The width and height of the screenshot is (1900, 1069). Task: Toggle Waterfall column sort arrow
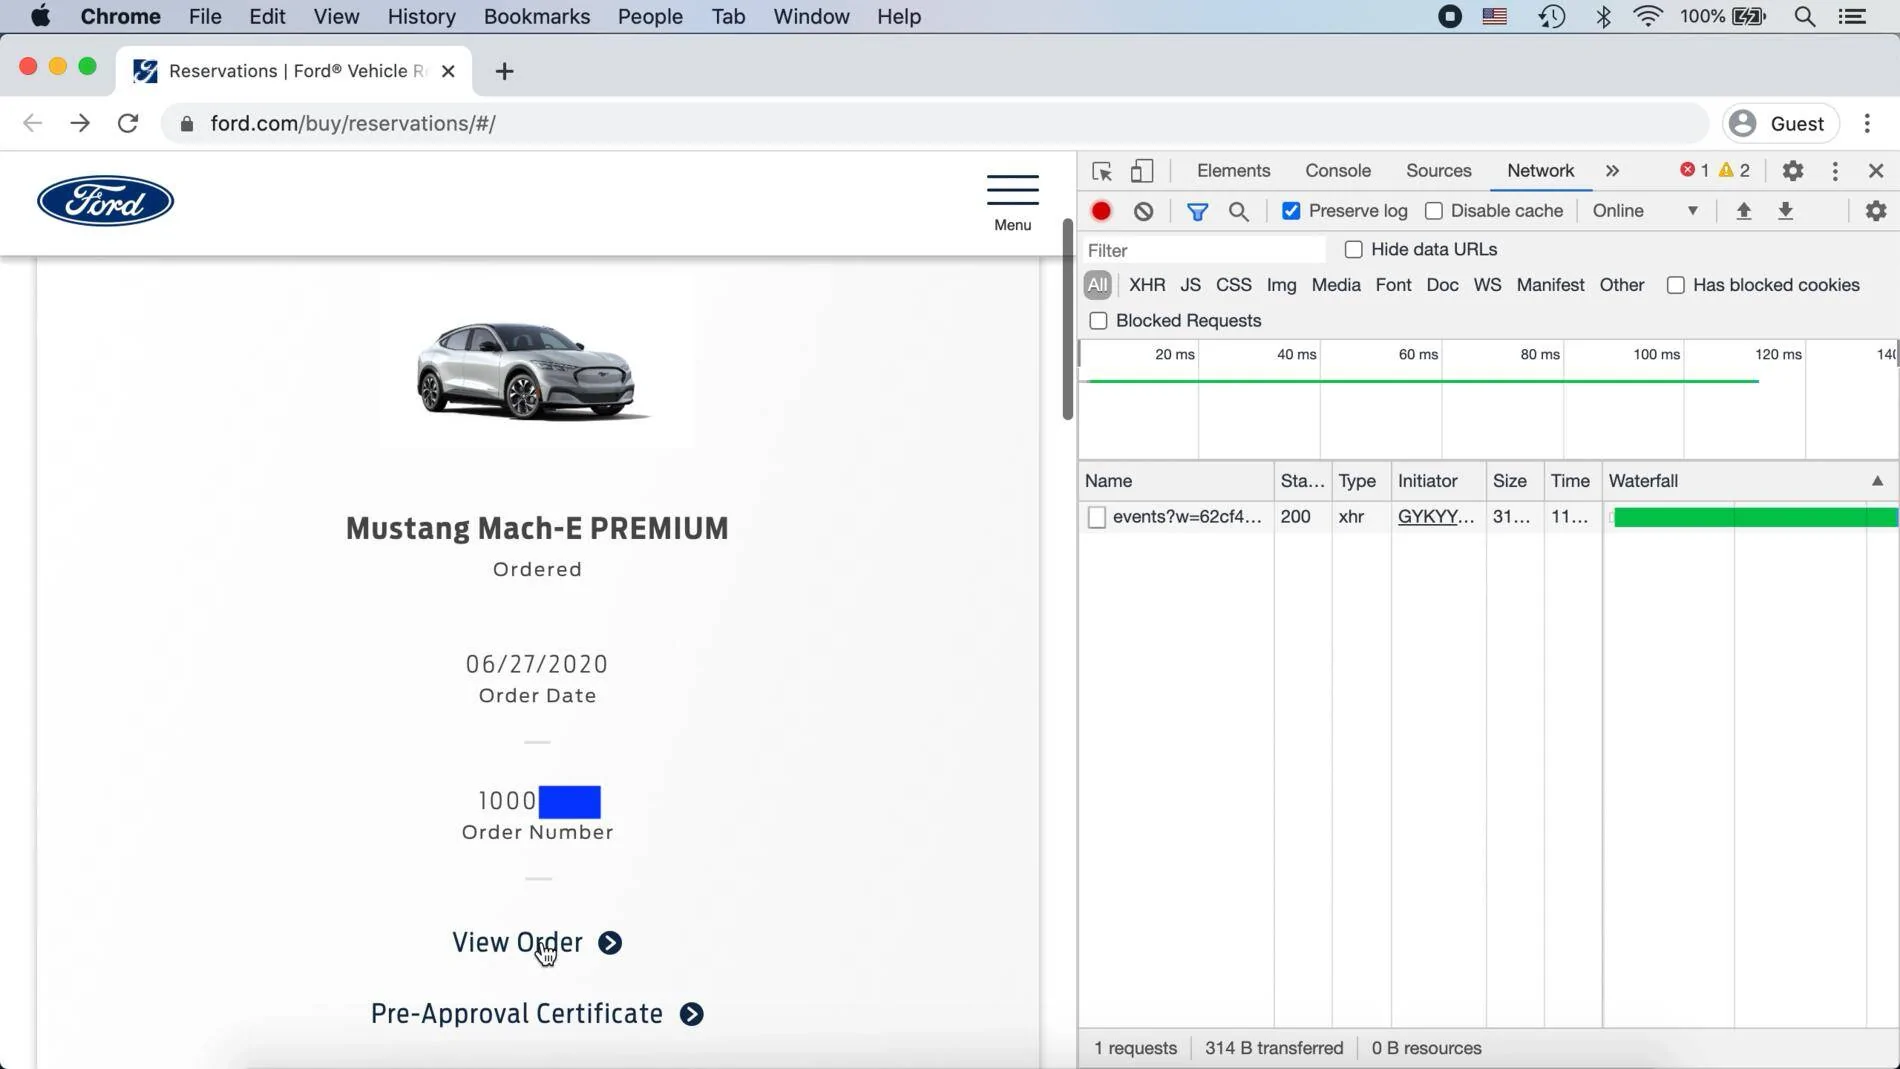(x=1877, y=481)
